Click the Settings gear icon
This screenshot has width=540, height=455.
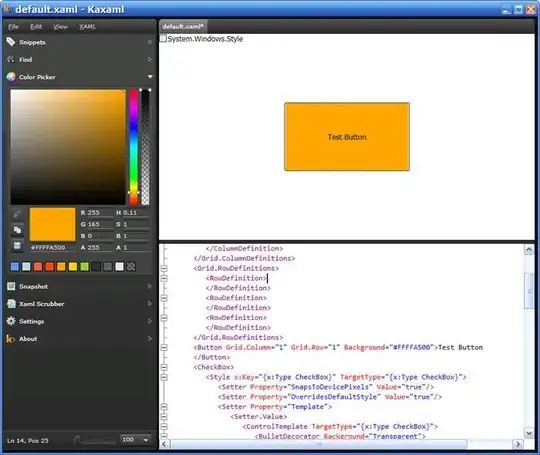pyautogui.click(x=11, y=321)
